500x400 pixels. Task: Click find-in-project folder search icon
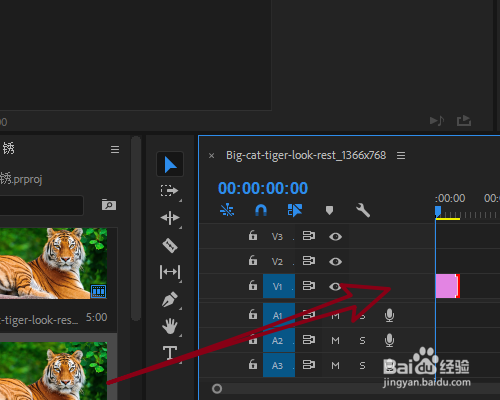[x=109, y=204]
